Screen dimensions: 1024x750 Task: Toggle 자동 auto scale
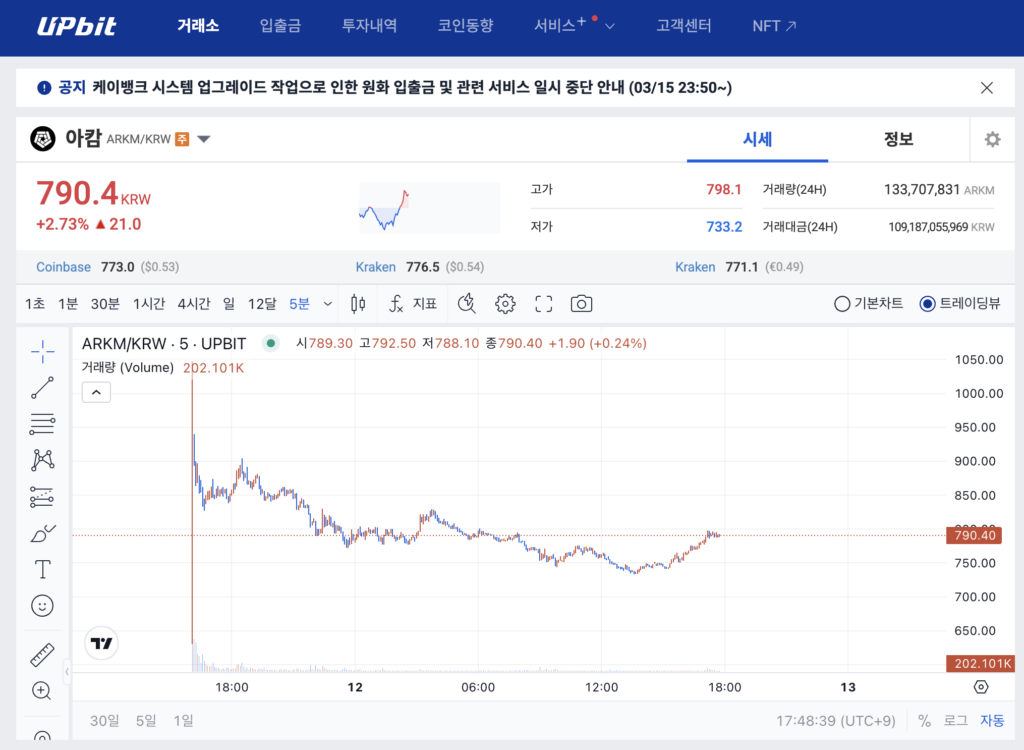click(x=992, y=721)
